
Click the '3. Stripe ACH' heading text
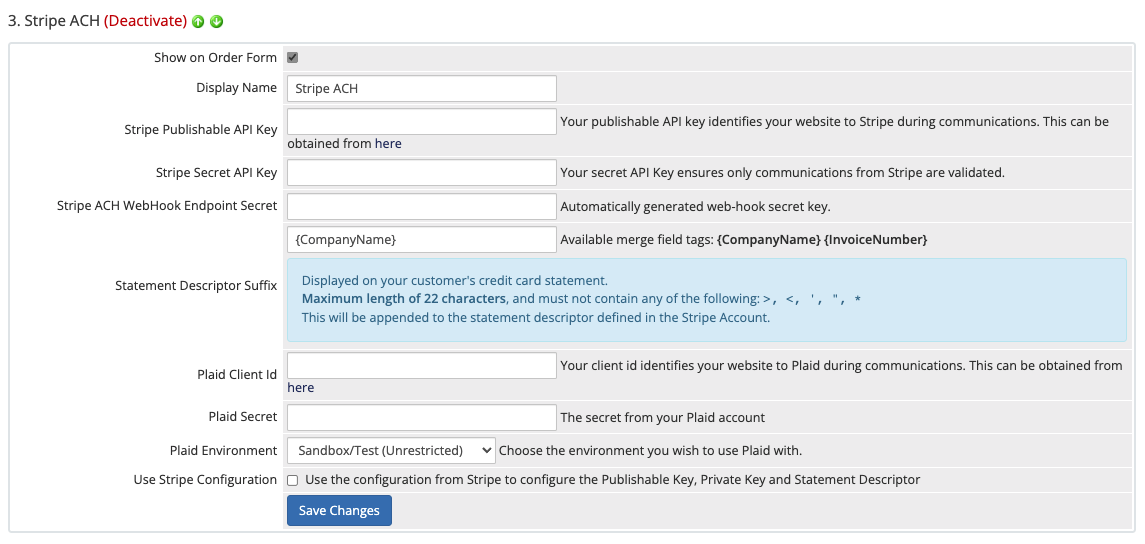point(54,21)
